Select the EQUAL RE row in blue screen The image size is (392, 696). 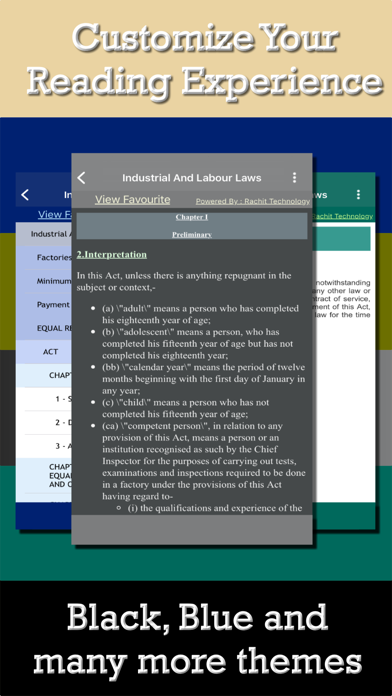(x=44, y=328)
